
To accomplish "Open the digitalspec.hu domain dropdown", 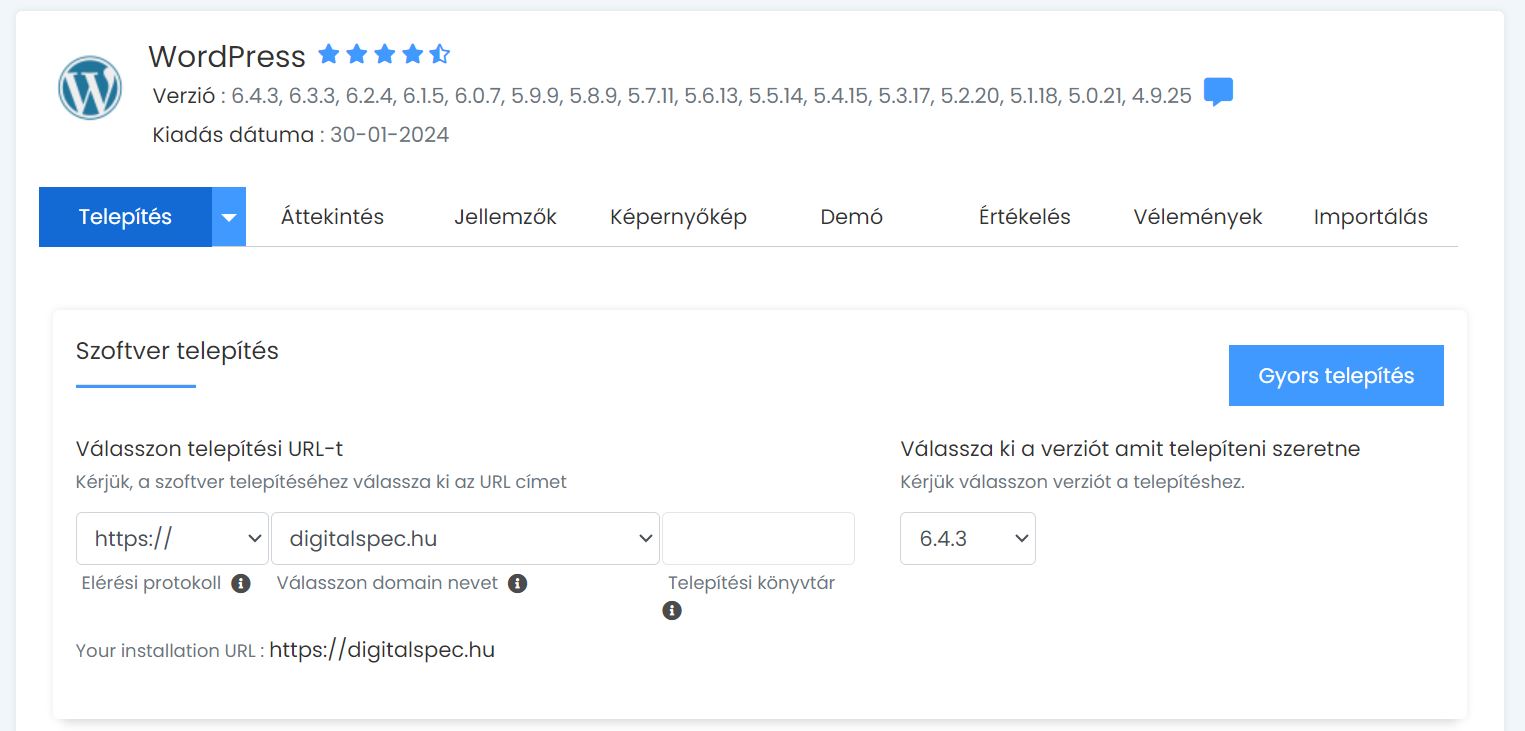I will [465, 539].
